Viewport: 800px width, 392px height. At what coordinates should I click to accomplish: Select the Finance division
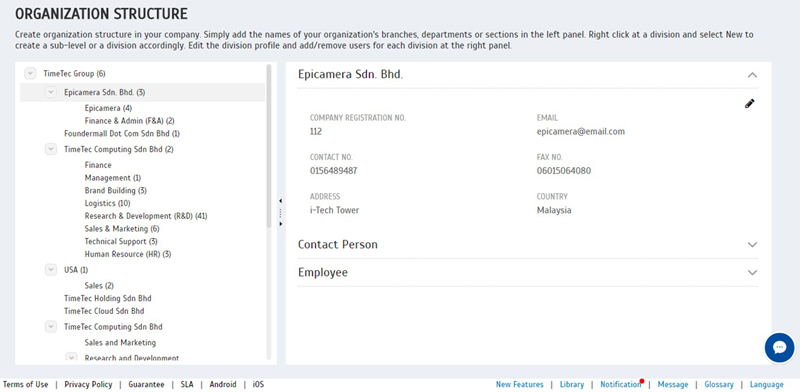coord(98,165)
